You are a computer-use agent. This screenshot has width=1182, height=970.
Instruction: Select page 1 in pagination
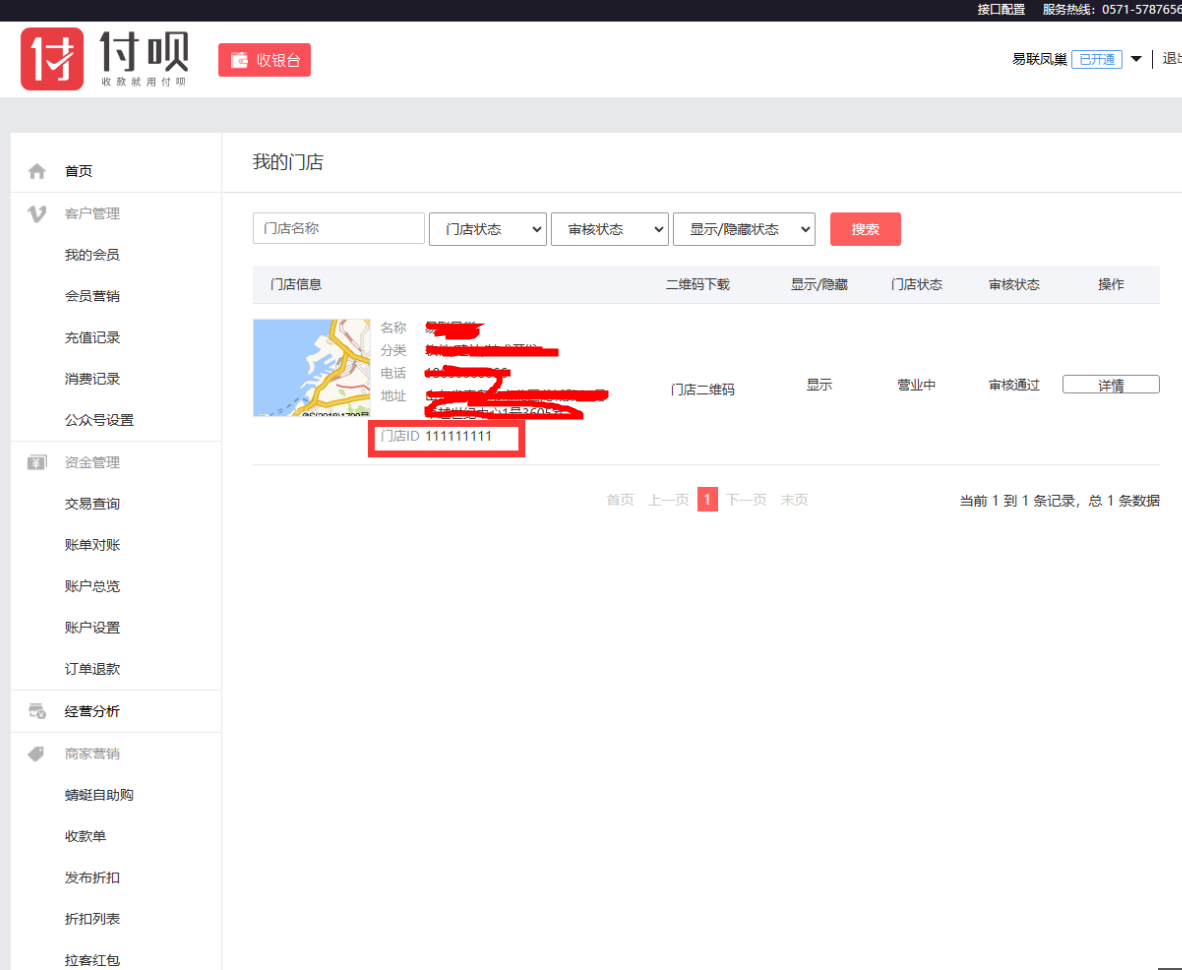tap(707, 500)
